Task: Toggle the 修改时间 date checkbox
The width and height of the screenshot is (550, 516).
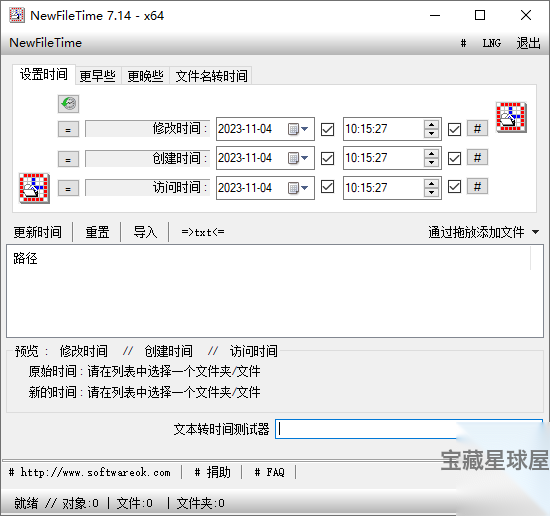Action: click(328, 129)
